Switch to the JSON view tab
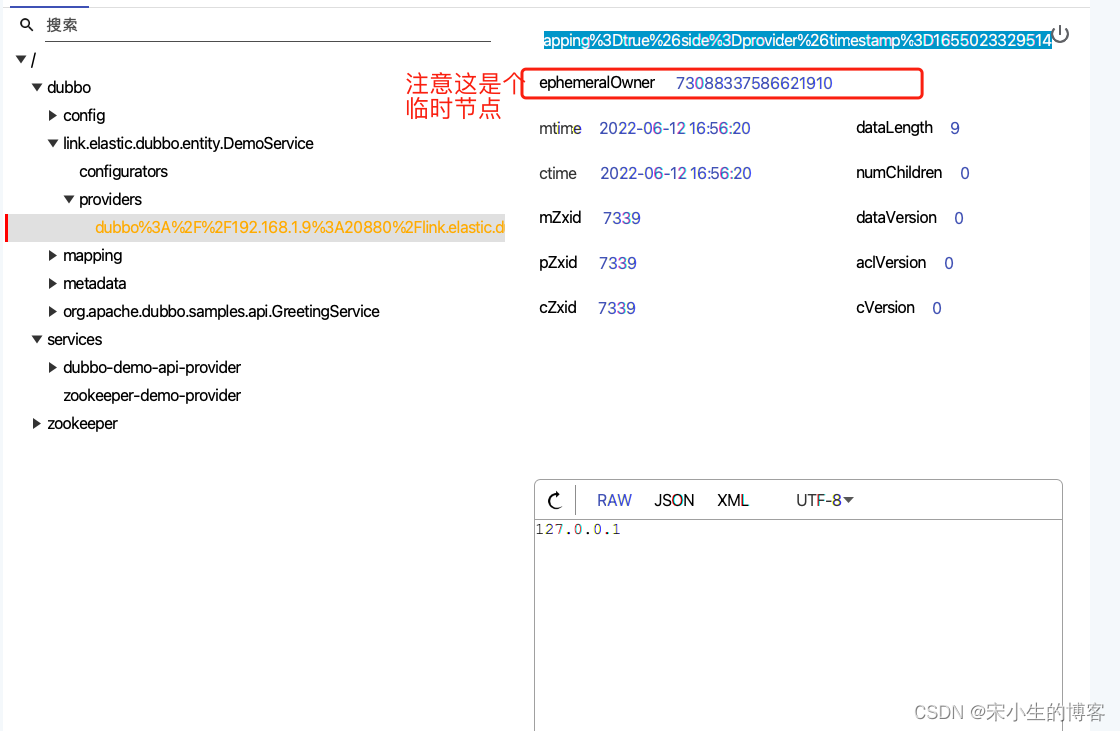The image size is (1120, 731). point(674,500)
